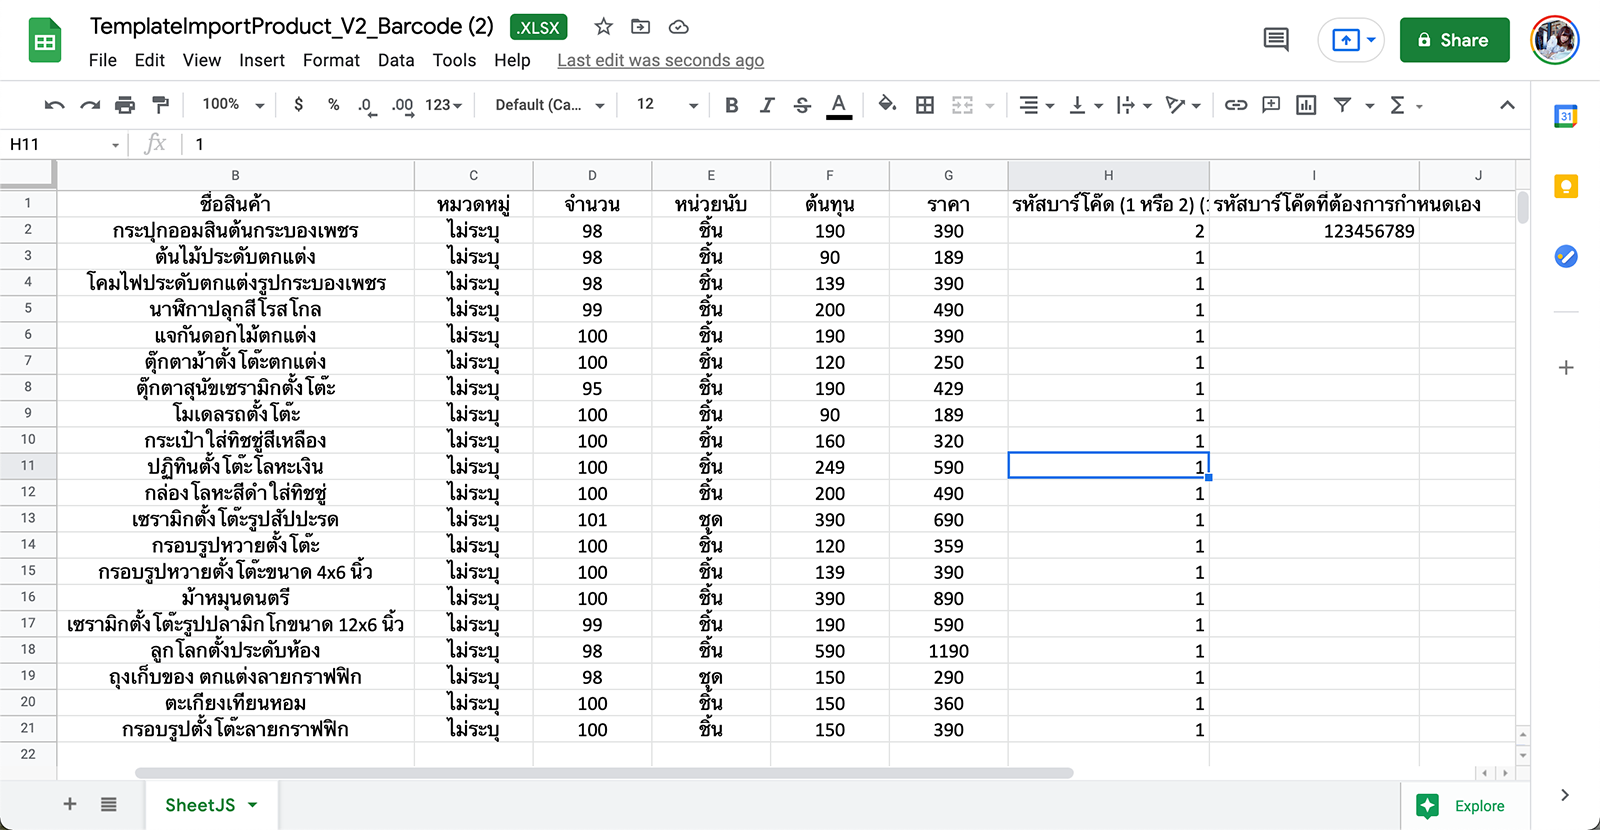Screen dimensions: 1600x830
Task: Click the green Share button
Action: click(1454, 40)
